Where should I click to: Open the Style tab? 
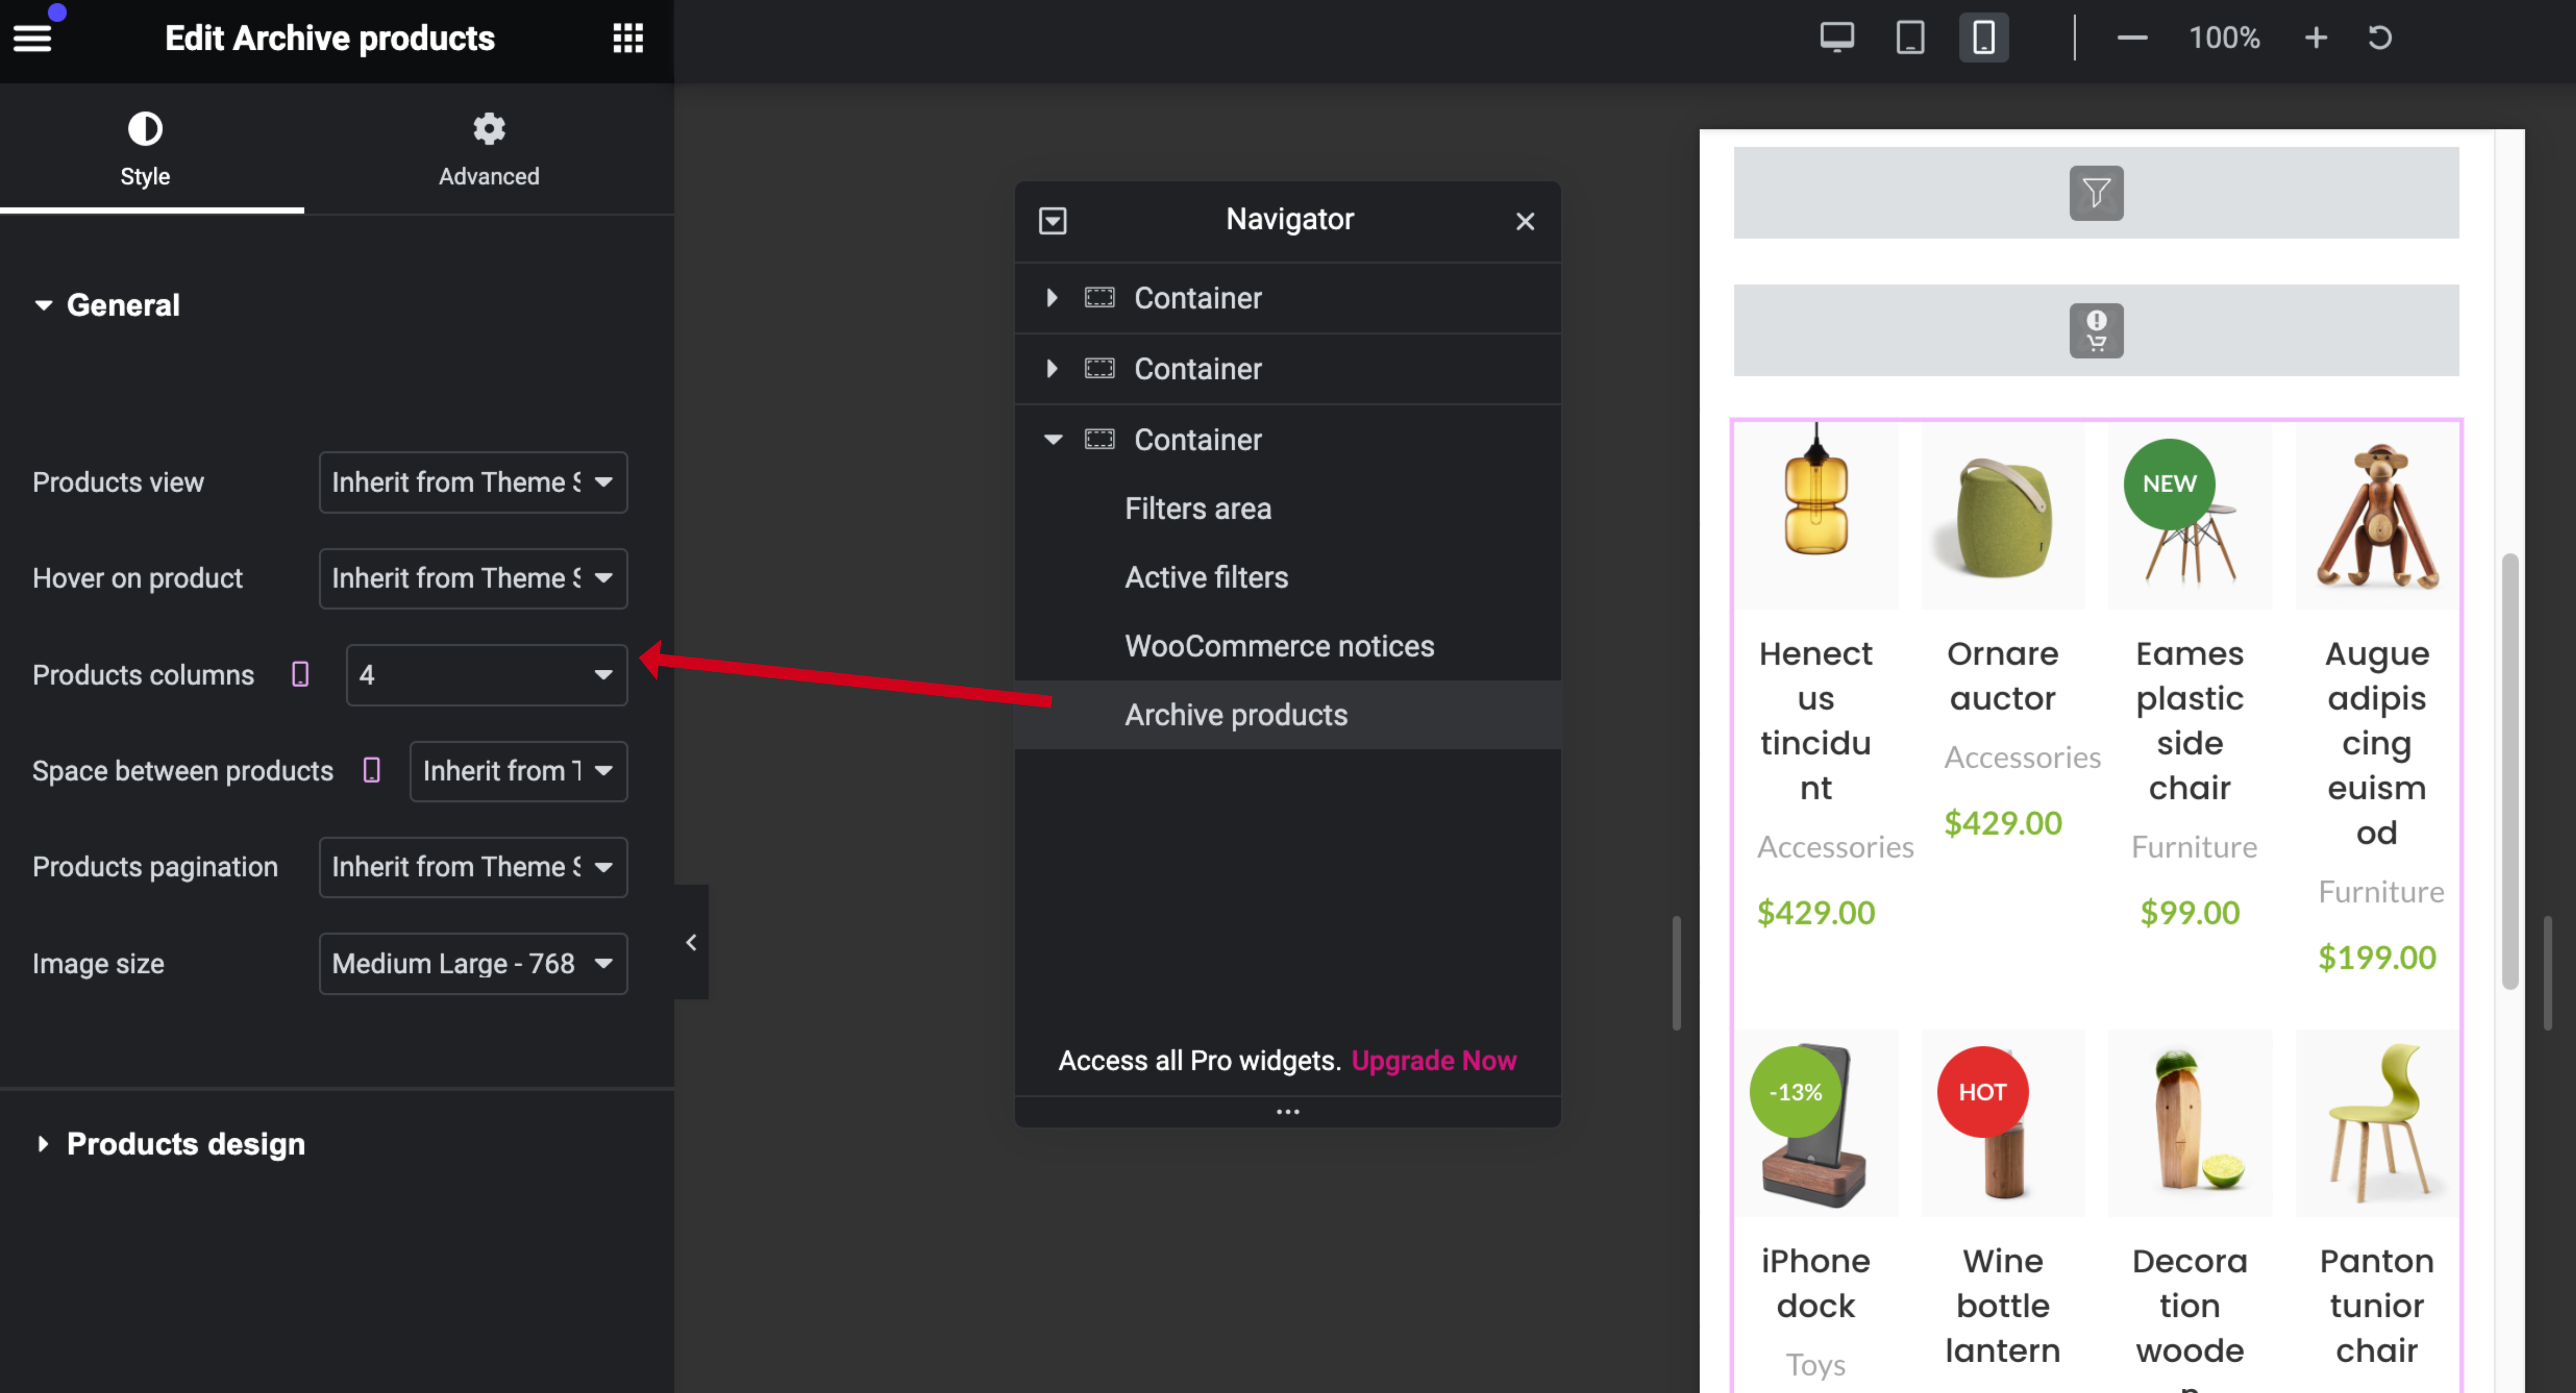[145, 150]
